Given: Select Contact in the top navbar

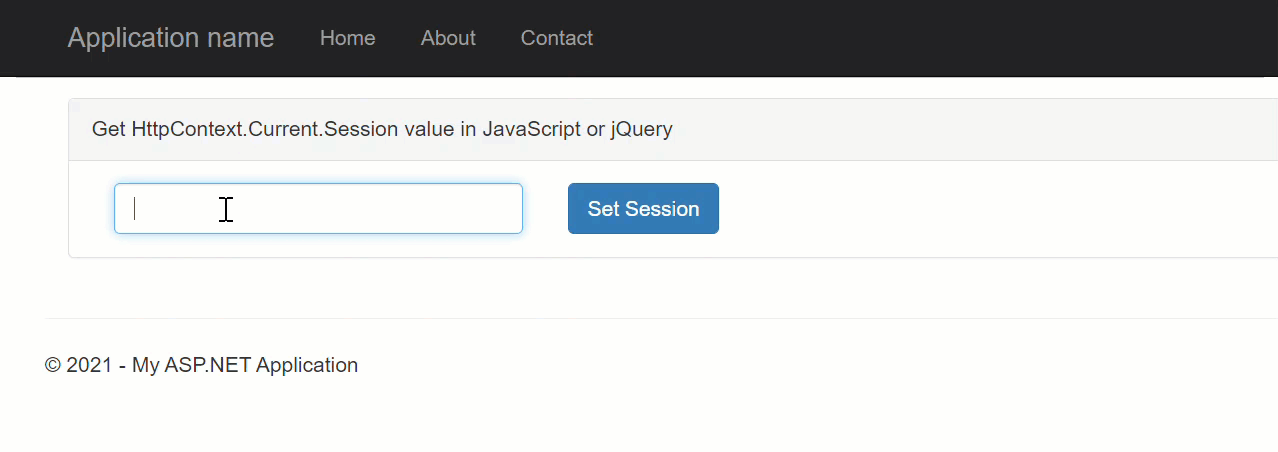Looking at the screenshot, I should (x=556, y=38).
